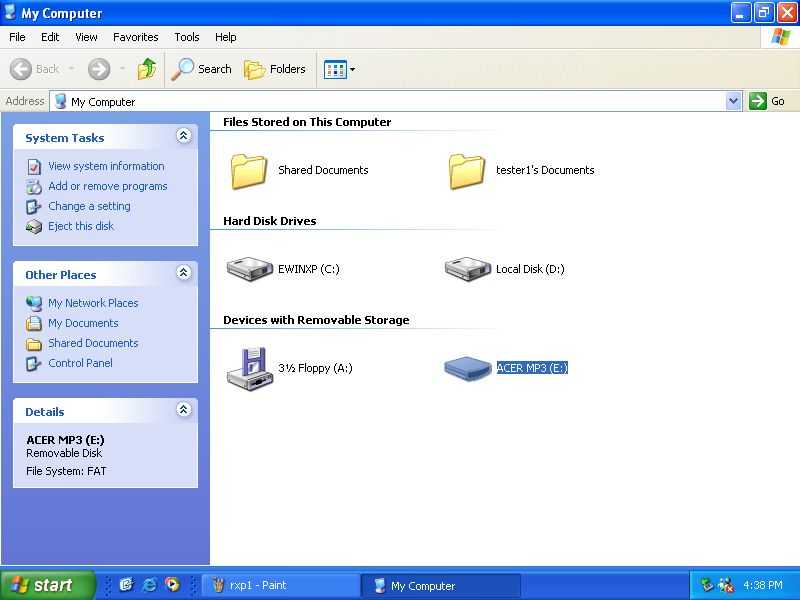Collapse the Other Places panel
Viewport: 800px width, 600px height.
(184, 272)
